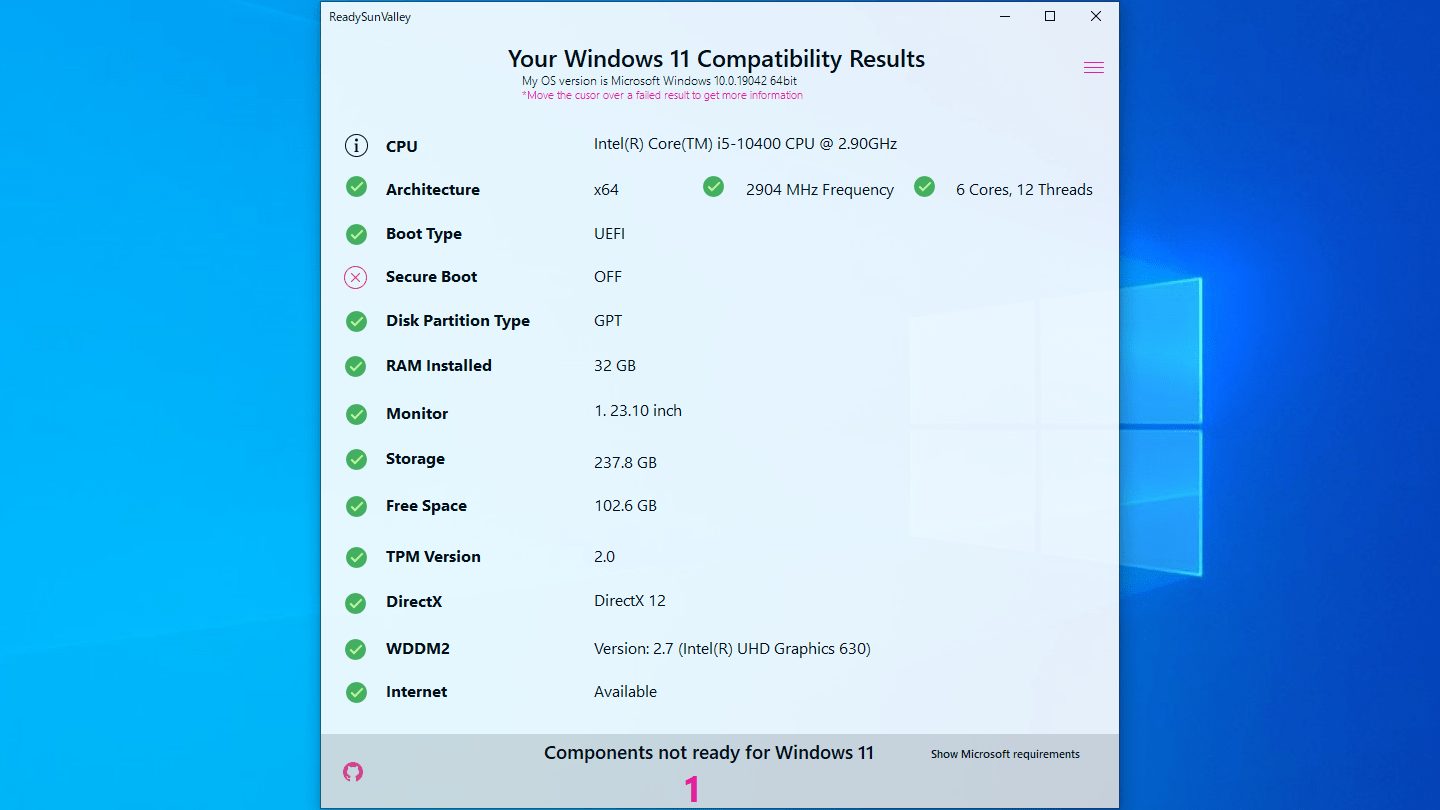Click the CPU label
Screen dimensions: 1440x810
(402, 146)
